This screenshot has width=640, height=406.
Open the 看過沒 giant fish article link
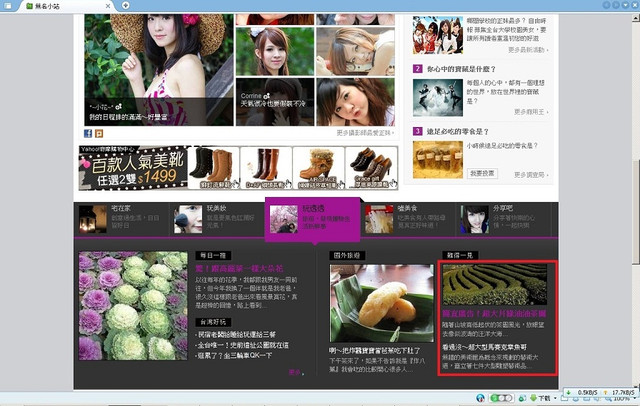pos(484,347)
